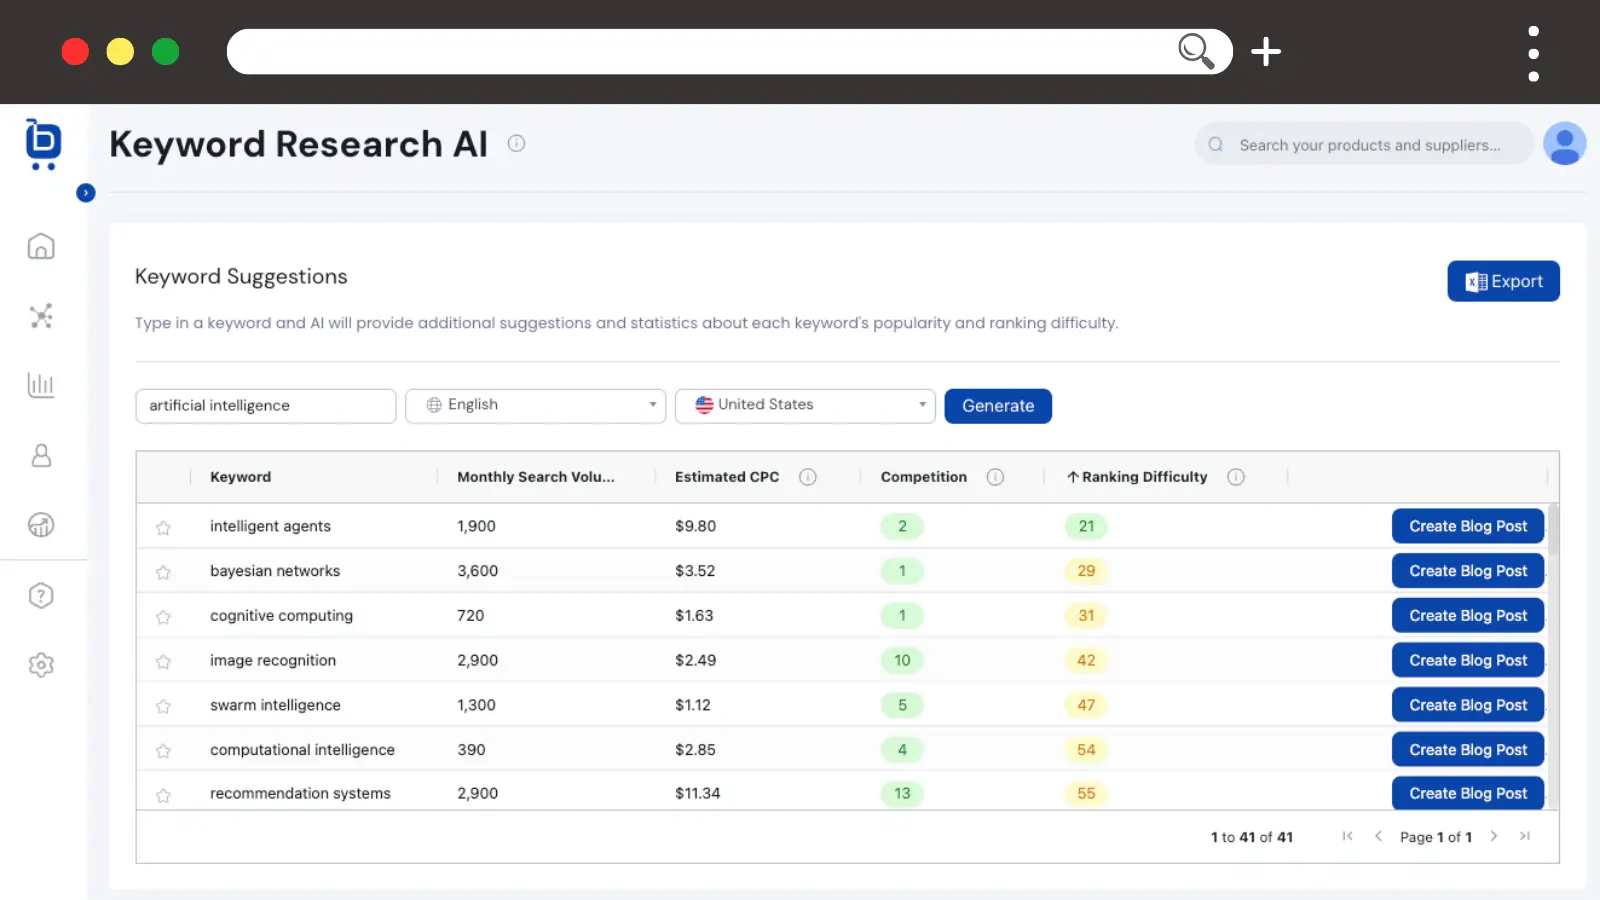Open the help question mark sidebar icon

tap(41, 596)
